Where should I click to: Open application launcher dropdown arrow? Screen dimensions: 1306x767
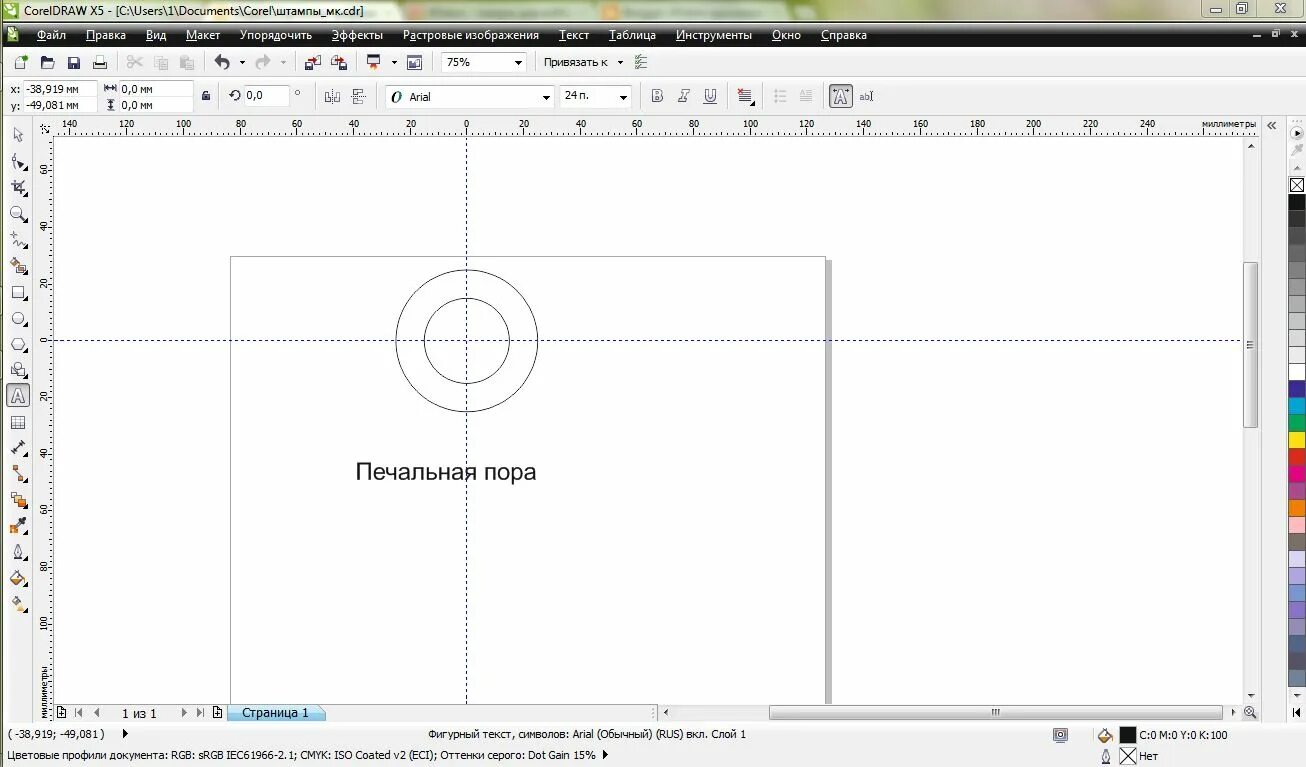point(394,62)
